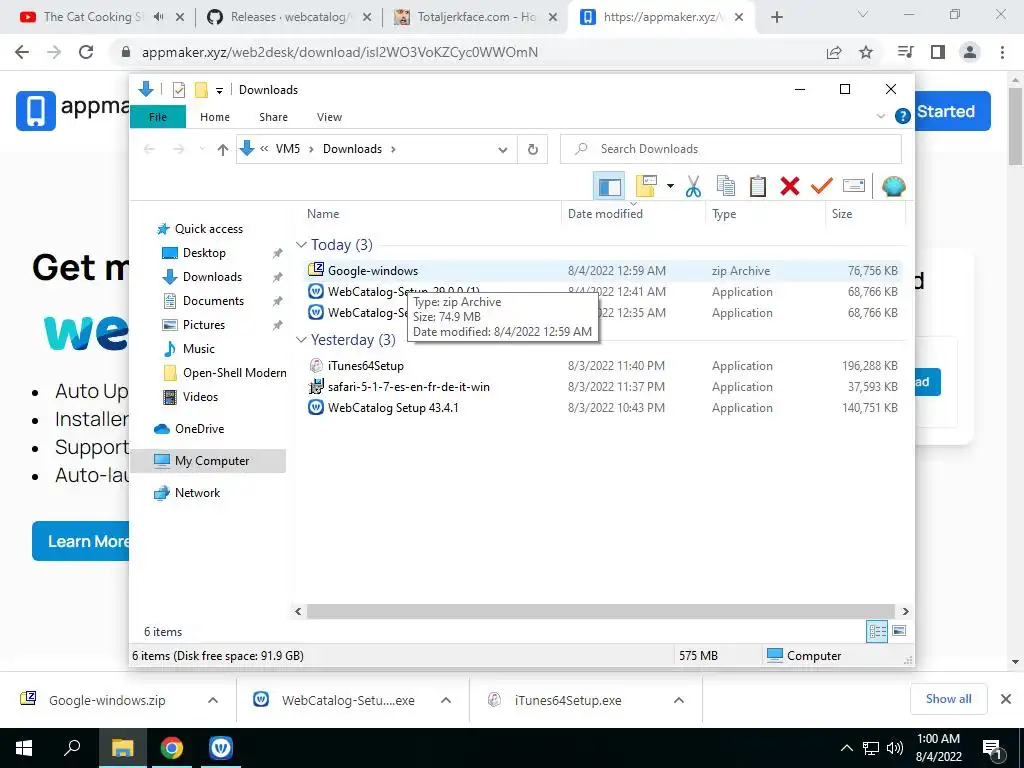1024x768 pixels.
Task: Select the iTunes64Setup file
Action: (x=603, y=366)
